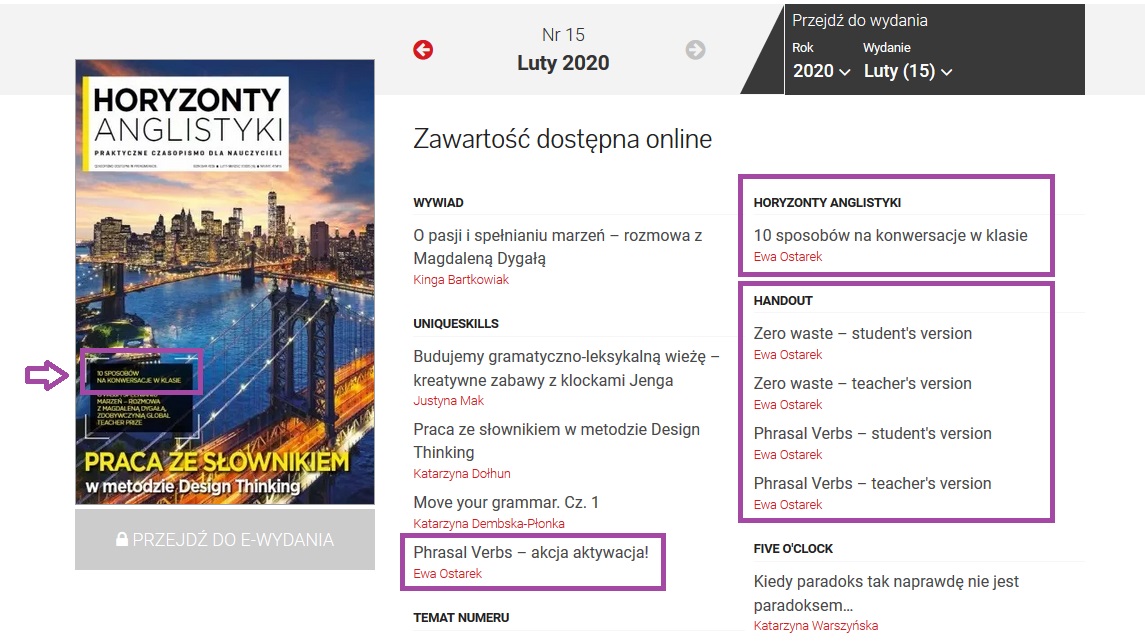Click the grey next issue arrow
The width and height of the screenshot is (1145, 642).
695,50
